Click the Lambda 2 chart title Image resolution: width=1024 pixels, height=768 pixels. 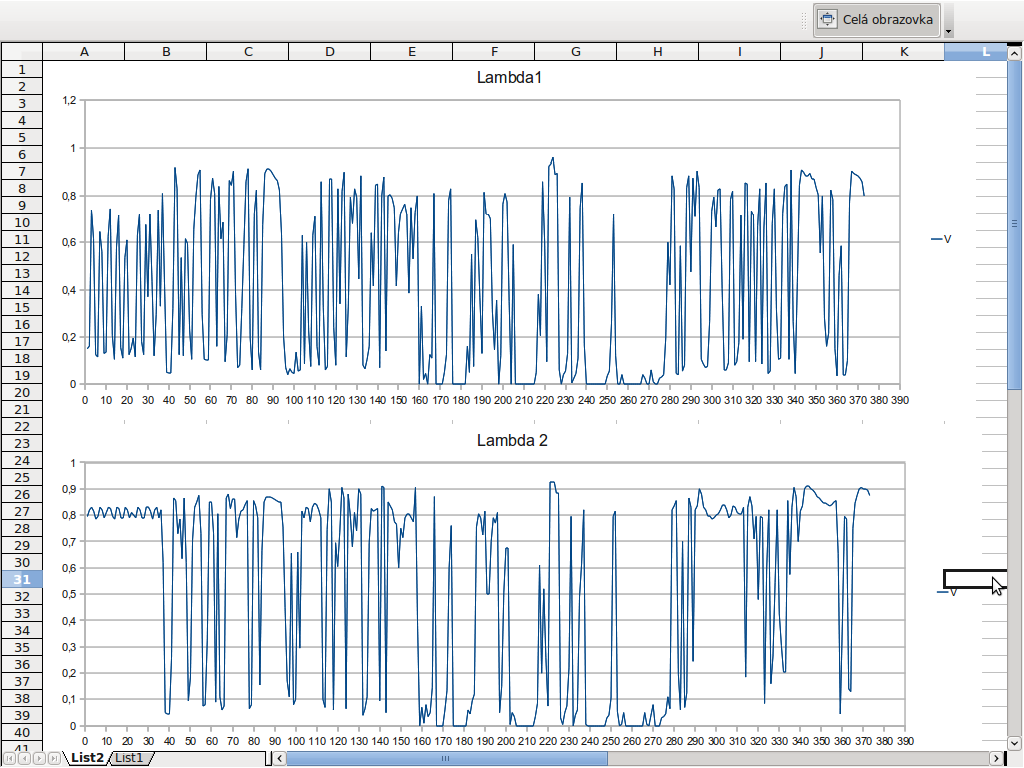(x=512, y=440)
